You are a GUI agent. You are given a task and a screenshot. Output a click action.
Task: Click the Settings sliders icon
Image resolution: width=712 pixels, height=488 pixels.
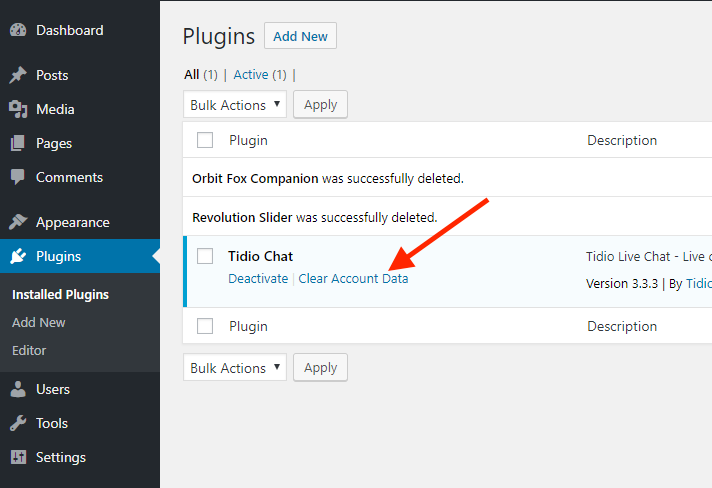pos(18,457)
